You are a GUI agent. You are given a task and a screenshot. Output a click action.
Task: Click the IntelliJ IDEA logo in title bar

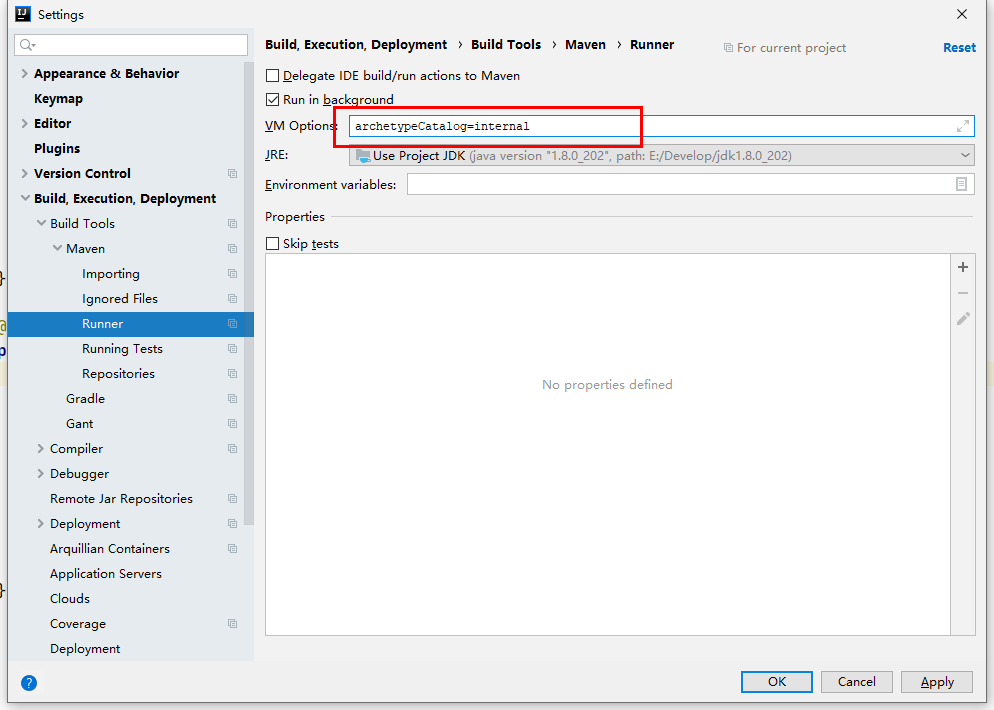pos(23,14)
